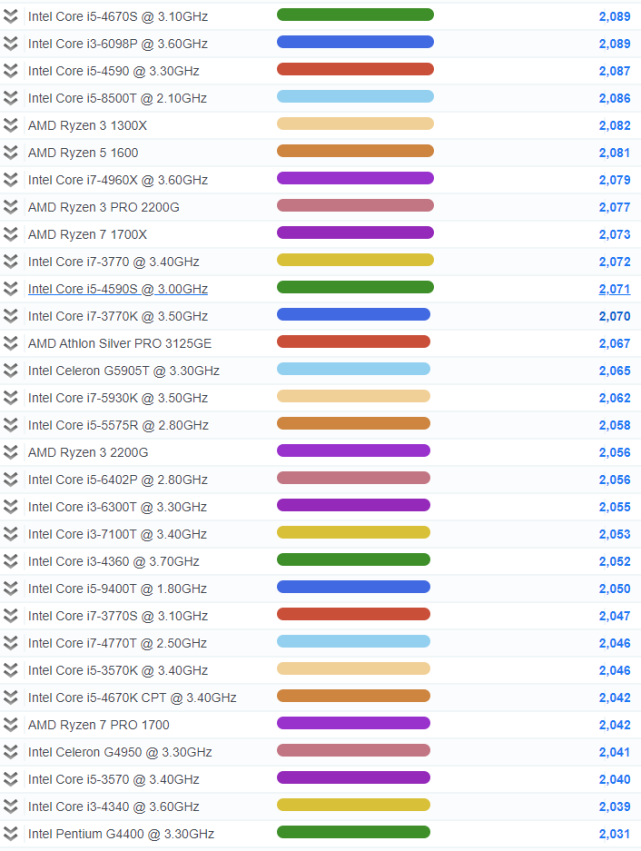Open the Intel Celeron G5905T @ 3.30GHz link
This screenshot has height=851, width=641.
click(x=124, y=370)
